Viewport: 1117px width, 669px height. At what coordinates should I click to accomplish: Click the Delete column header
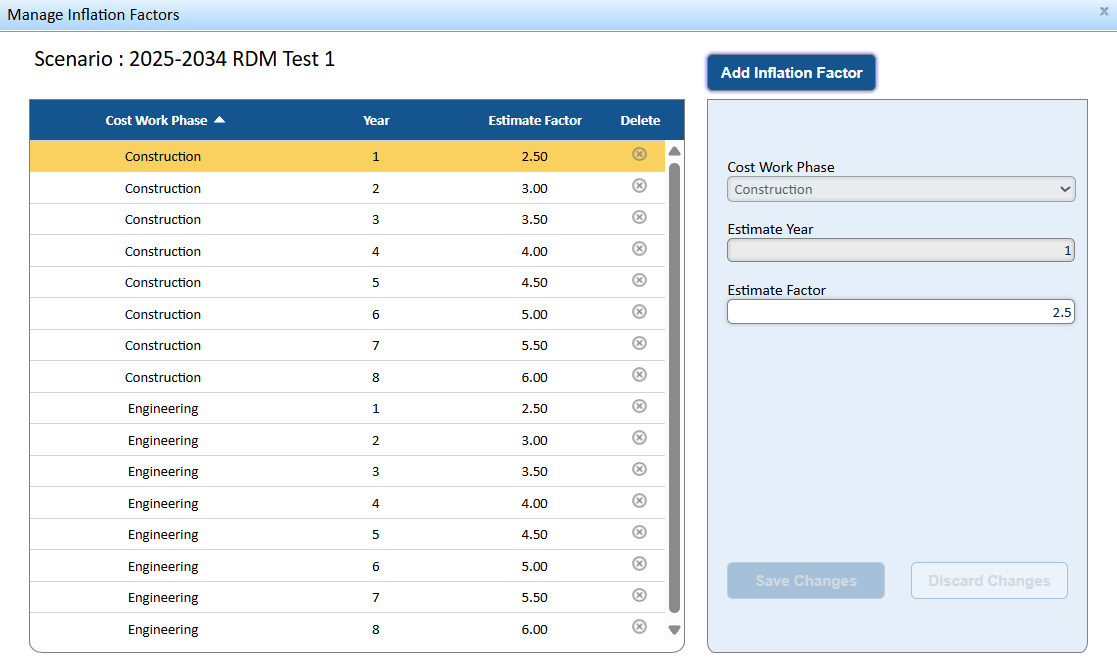click(x=640, y=120)
